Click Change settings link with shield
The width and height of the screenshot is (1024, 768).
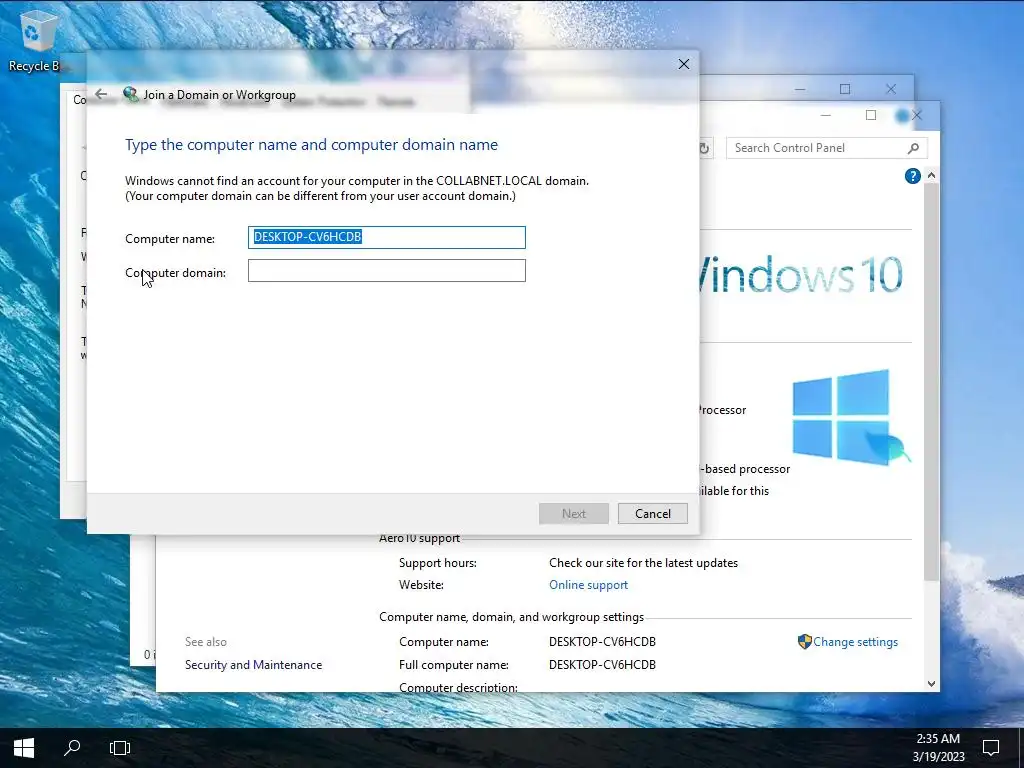(848, 642)
